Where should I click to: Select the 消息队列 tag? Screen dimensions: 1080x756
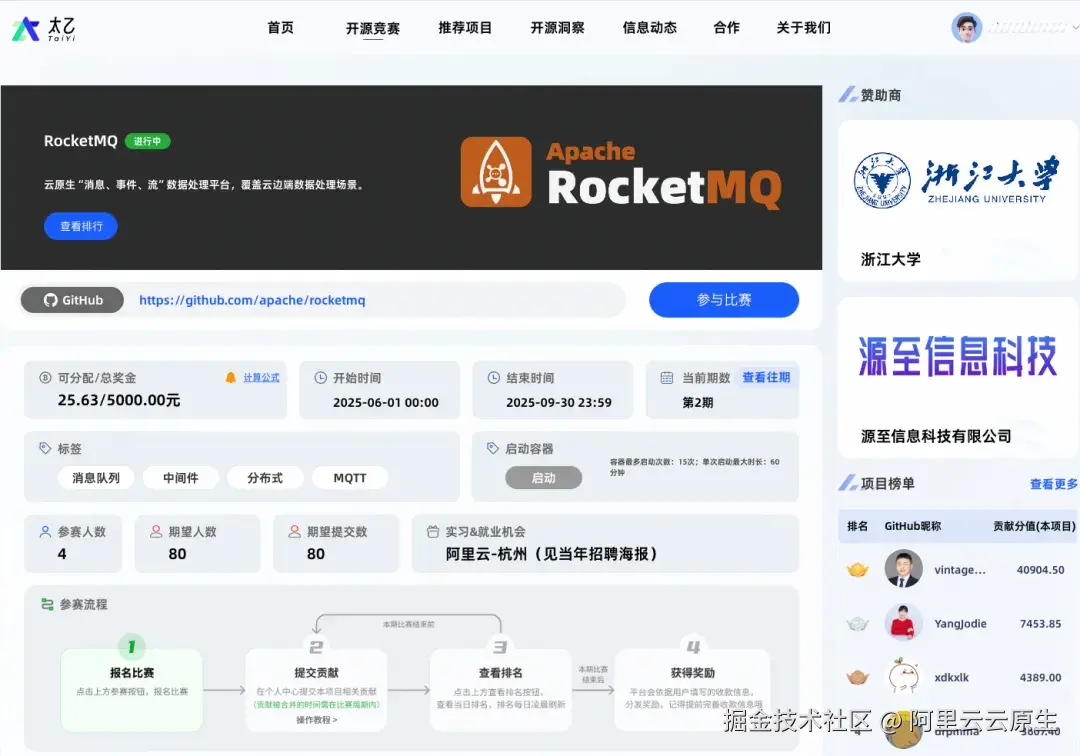click(96, 478)
